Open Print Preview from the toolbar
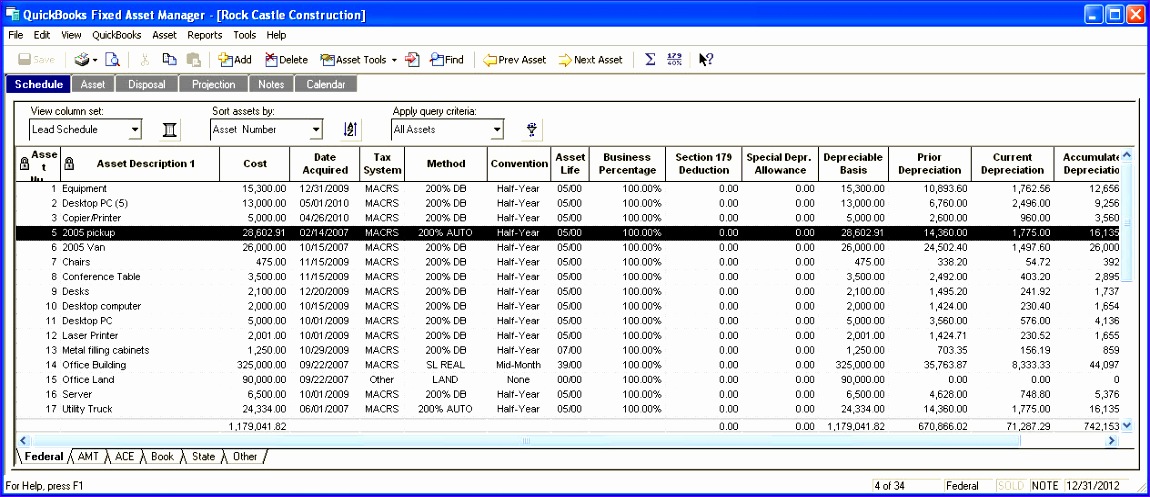The height and width of the screenshot is (497, 1150). click(x=111, y=60)
